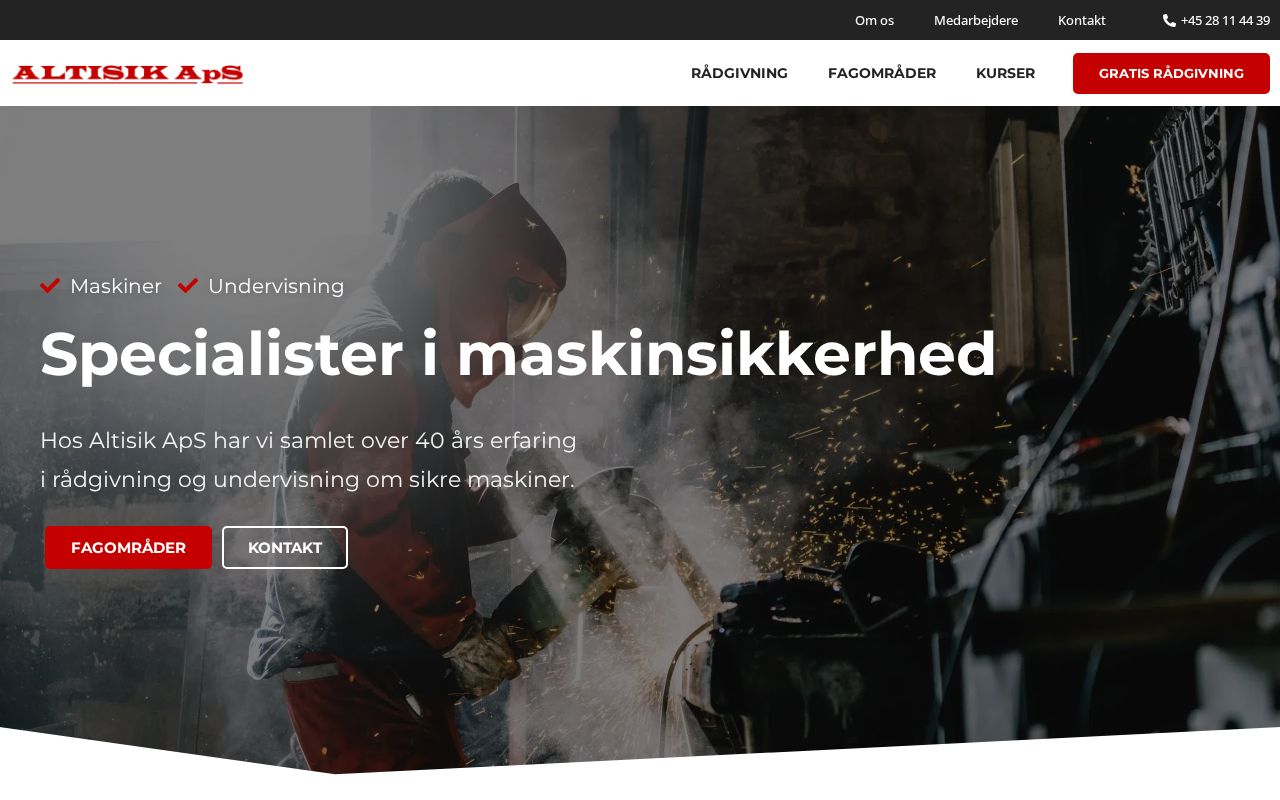Open FAGOMRÅDER in the main navigation
The height and width of the screenshot is (800, 1280).
pyautogui.click(x=882, y=73)
